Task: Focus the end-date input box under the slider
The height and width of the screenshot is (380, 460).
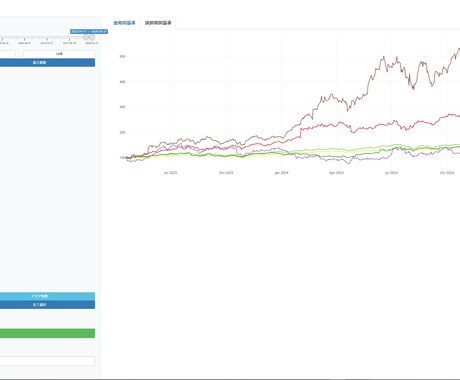Action: click(x=59, y=54)
